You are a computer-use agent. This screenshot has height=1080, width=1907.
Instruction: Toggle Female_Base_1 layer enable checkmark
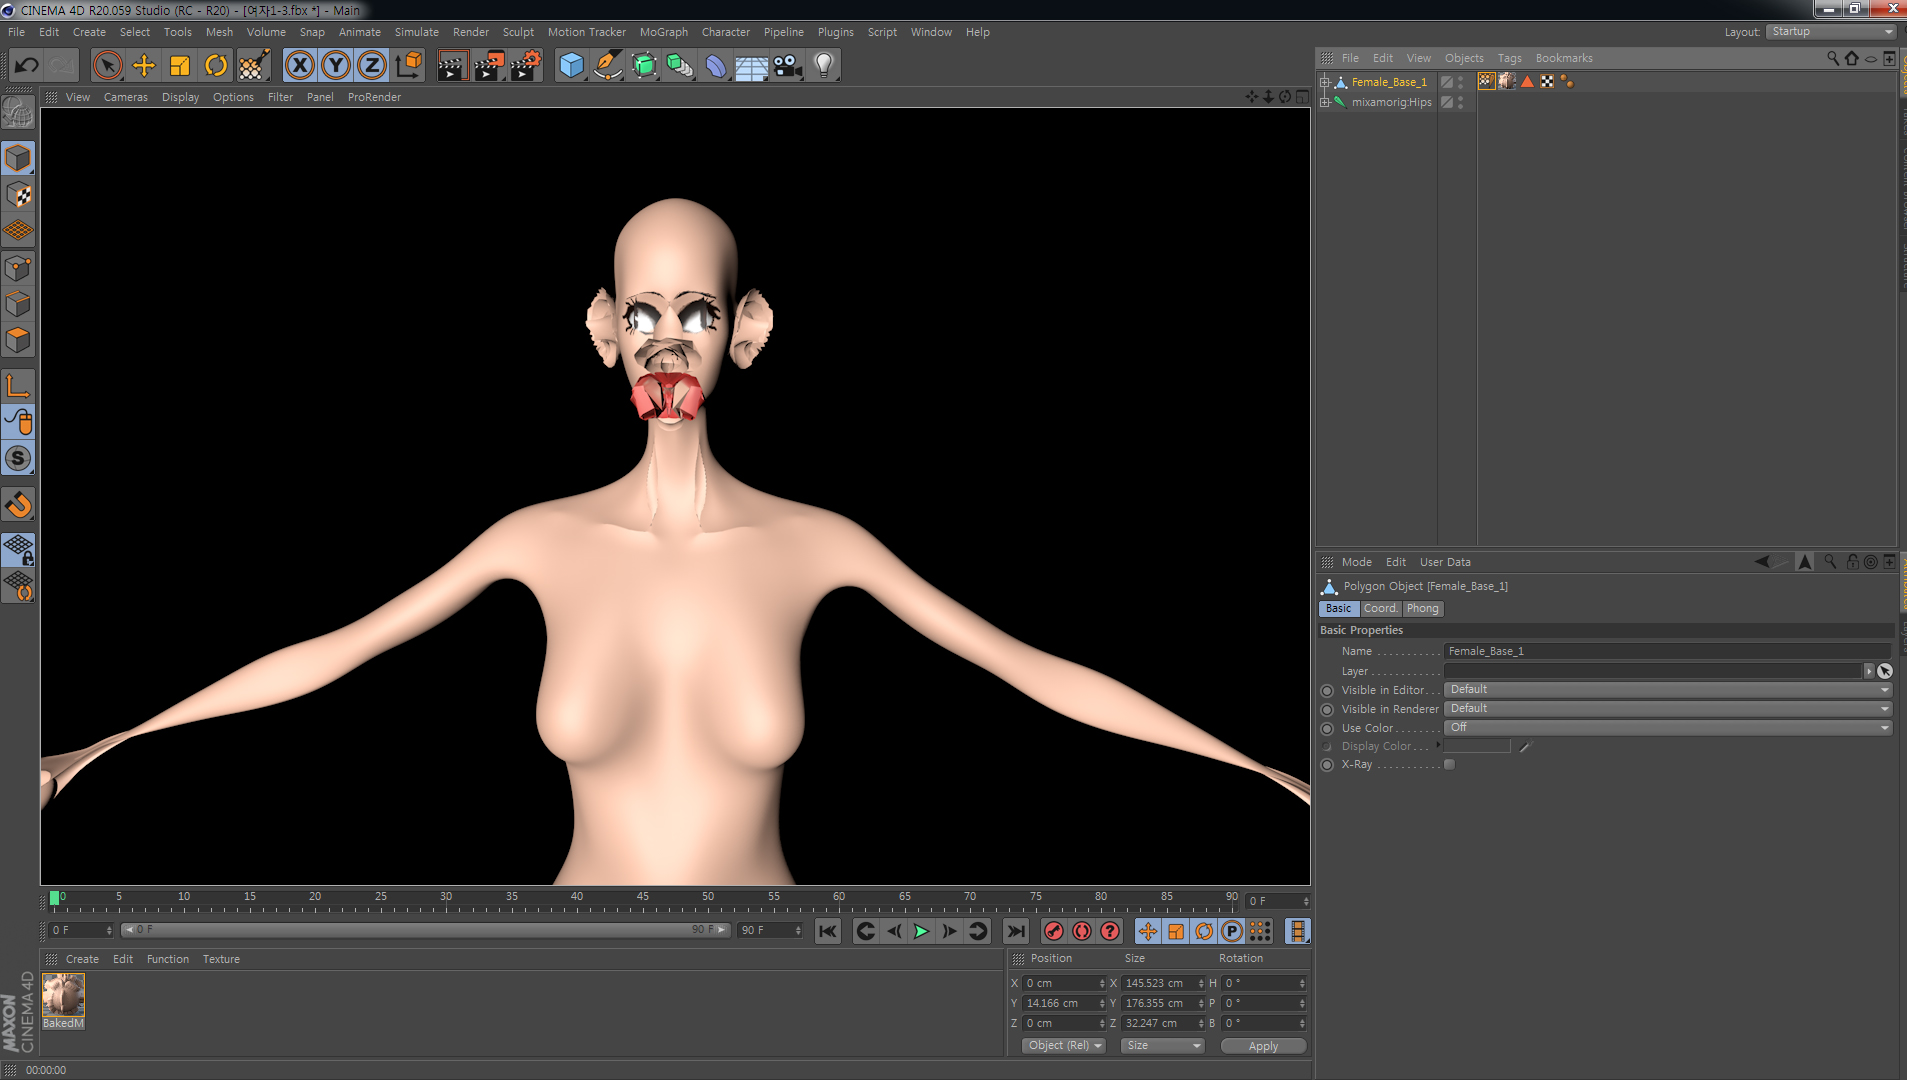pos(1446,82)
